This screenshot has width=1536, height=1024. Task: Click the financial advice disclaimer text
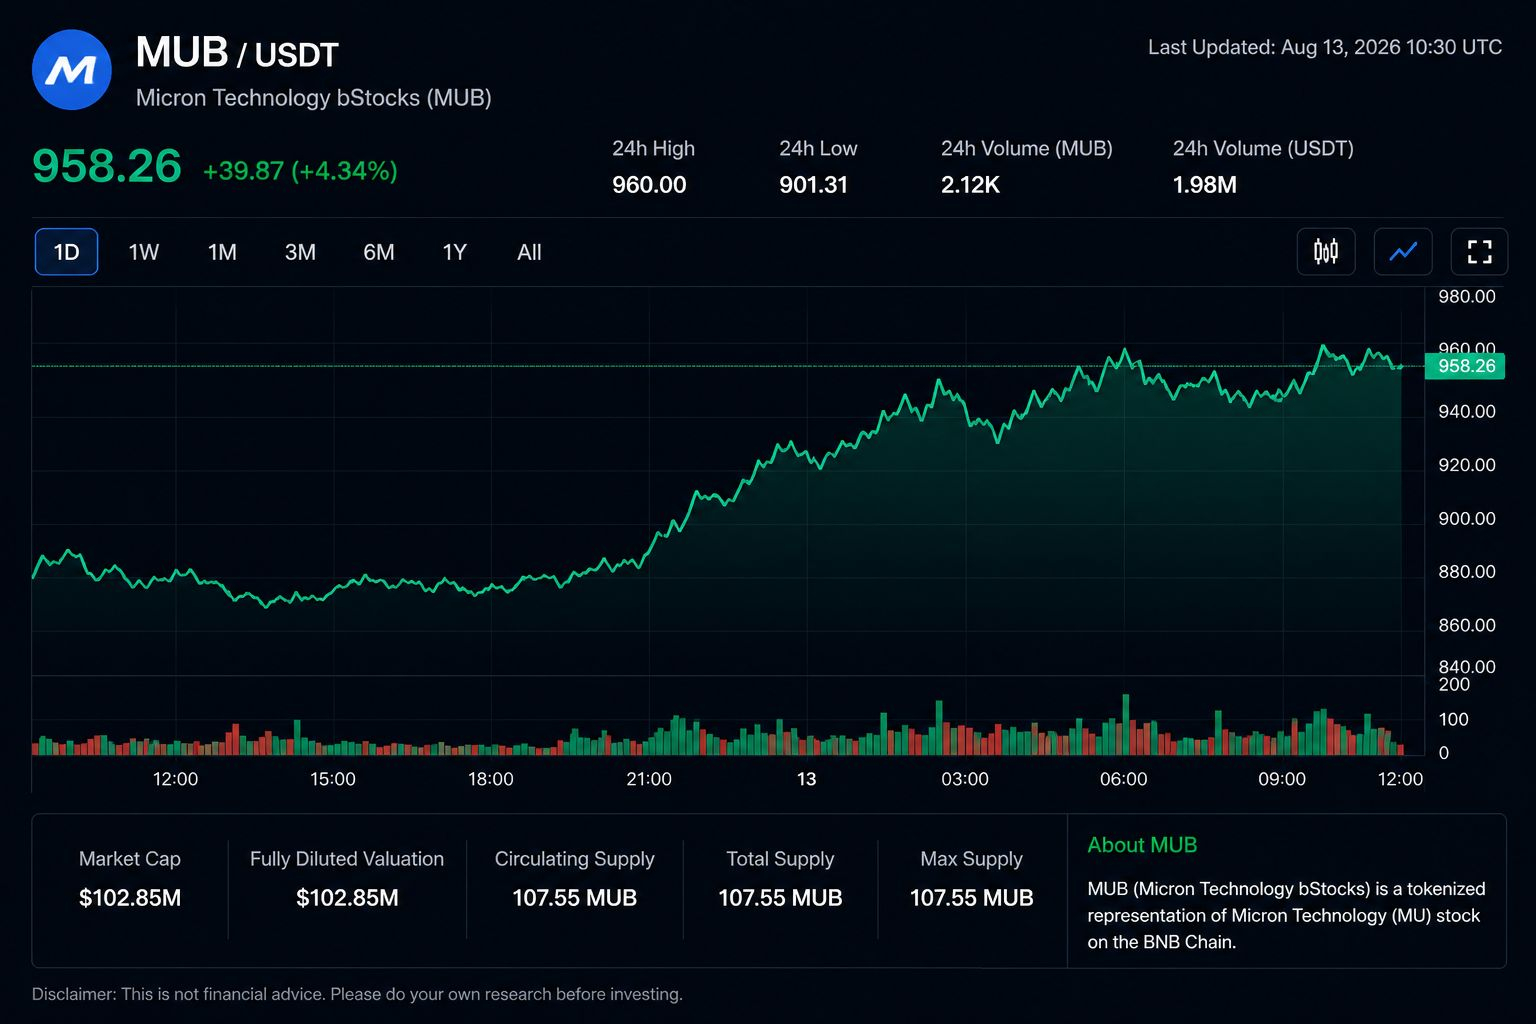click(x=357, y=994)
